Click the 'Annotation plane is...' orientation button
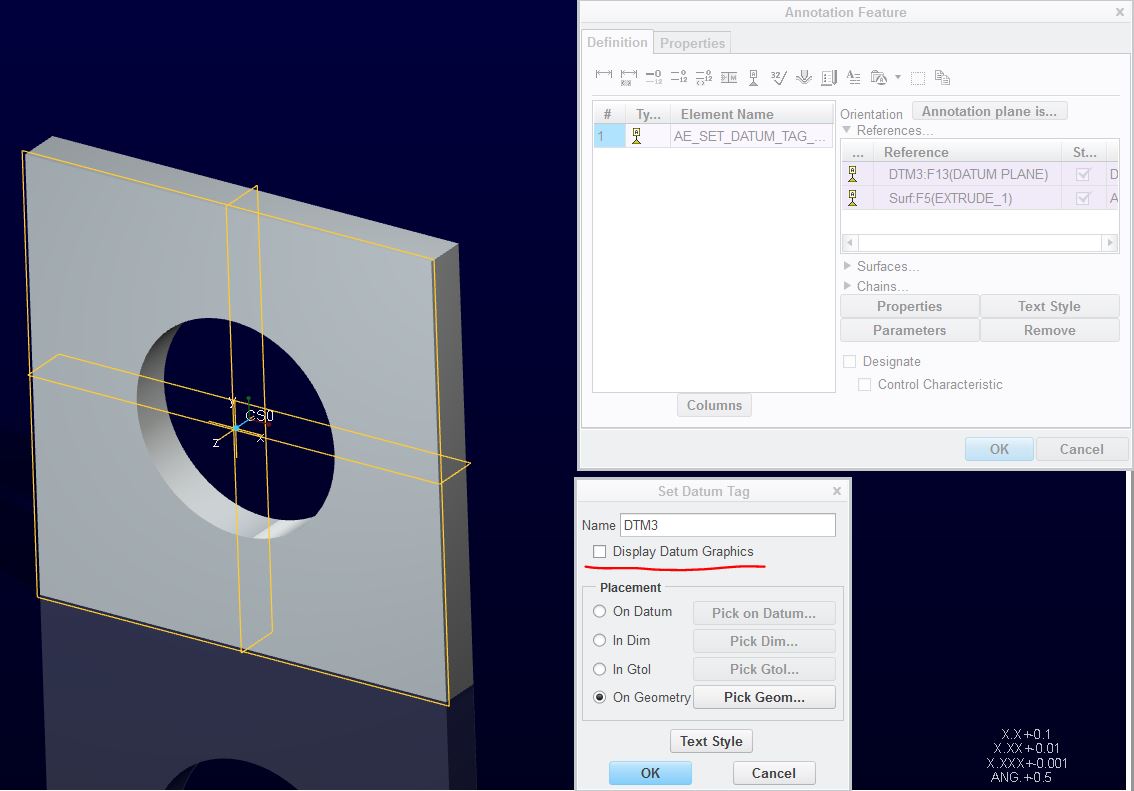This screenshot has width=1134, height=791. pyautogui.click(x=989, y=111)
